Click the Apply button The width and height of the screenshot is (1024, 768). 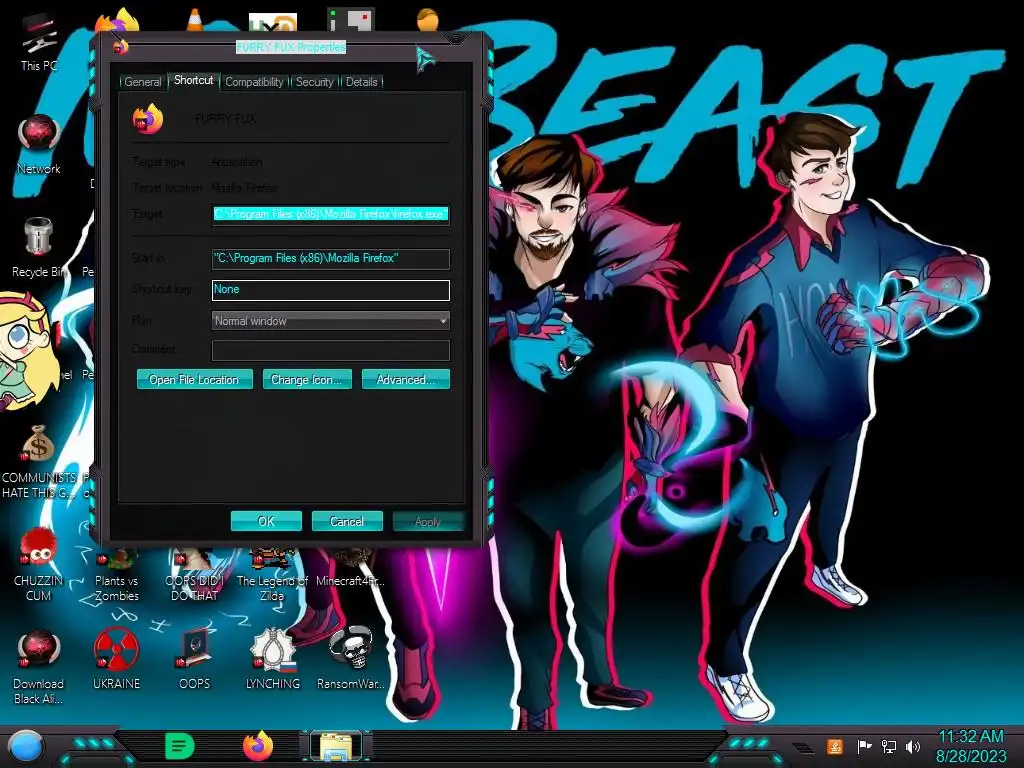click(x=428, y=521)
